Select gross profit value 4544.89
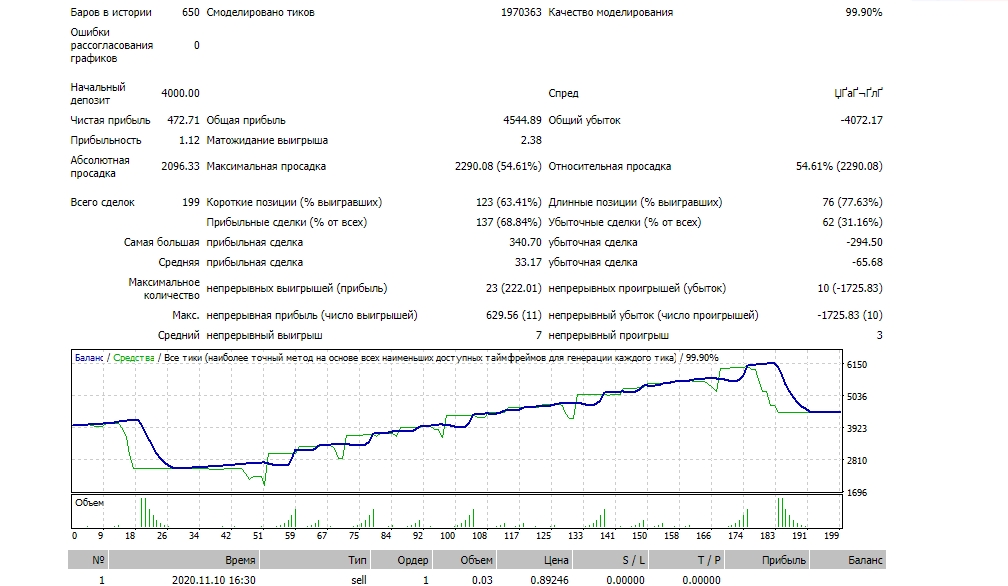 522,120
